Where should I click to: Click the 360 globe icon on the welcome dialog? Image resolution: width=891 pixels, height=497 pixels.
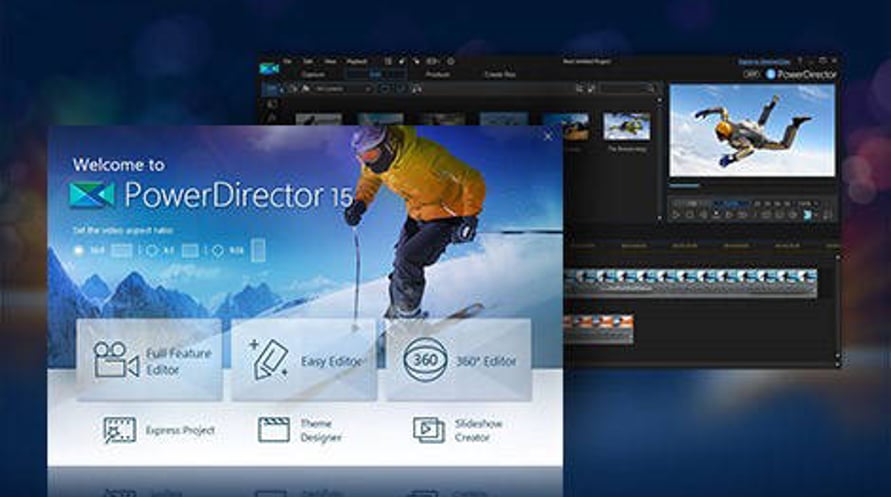click(424, 360)
